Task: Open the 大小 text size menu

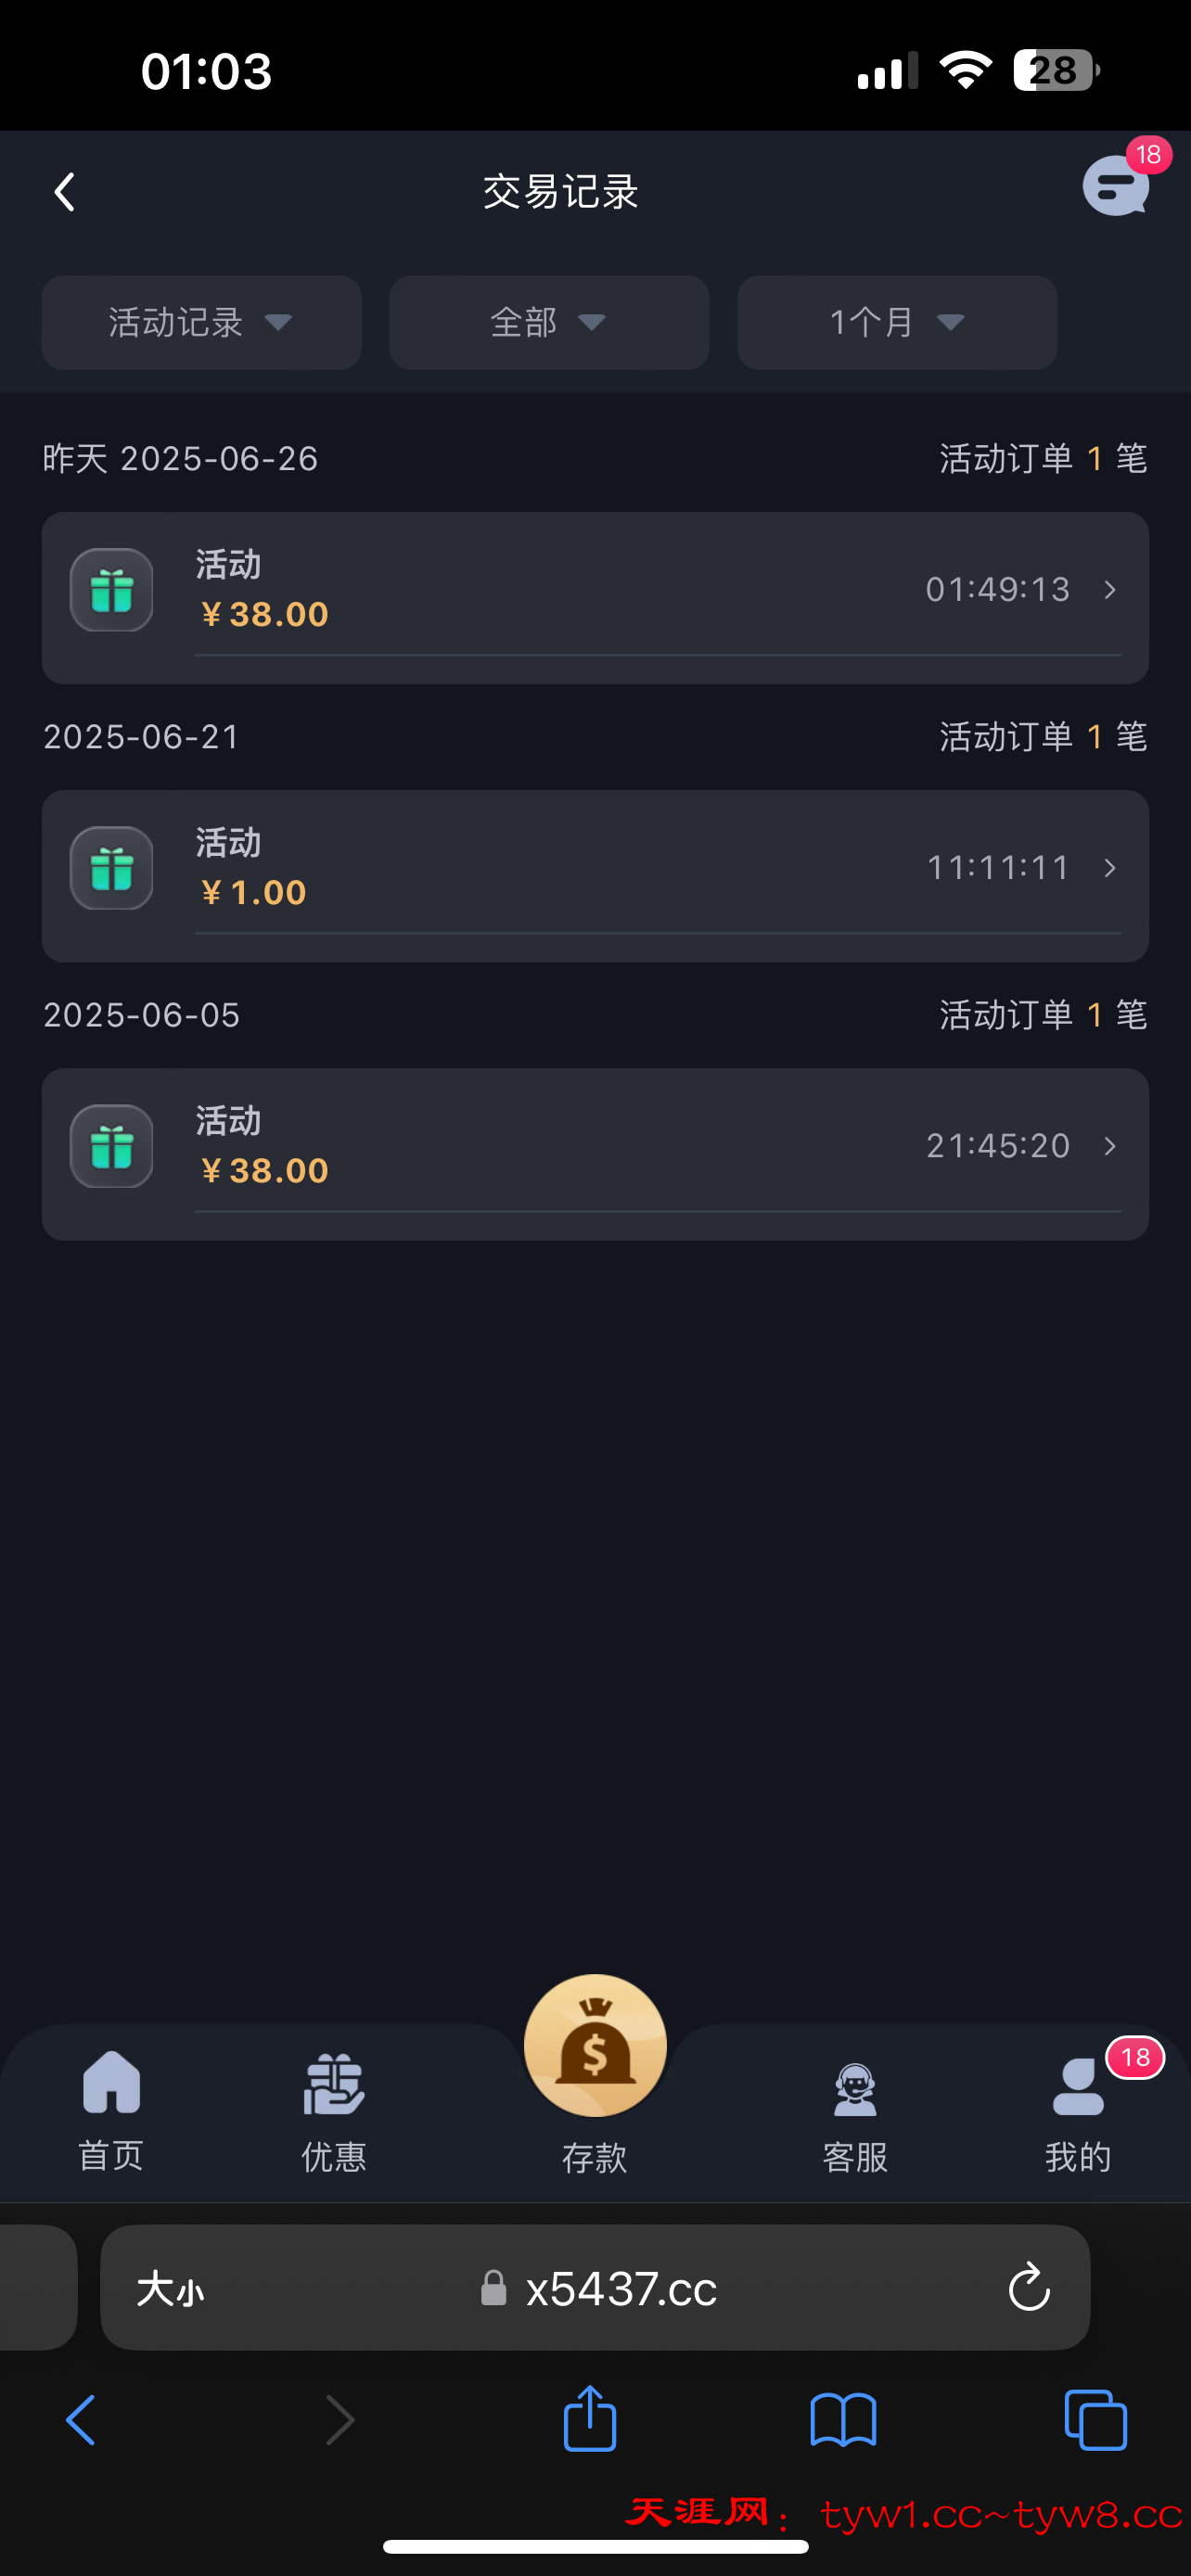Action: point(170,2288)
